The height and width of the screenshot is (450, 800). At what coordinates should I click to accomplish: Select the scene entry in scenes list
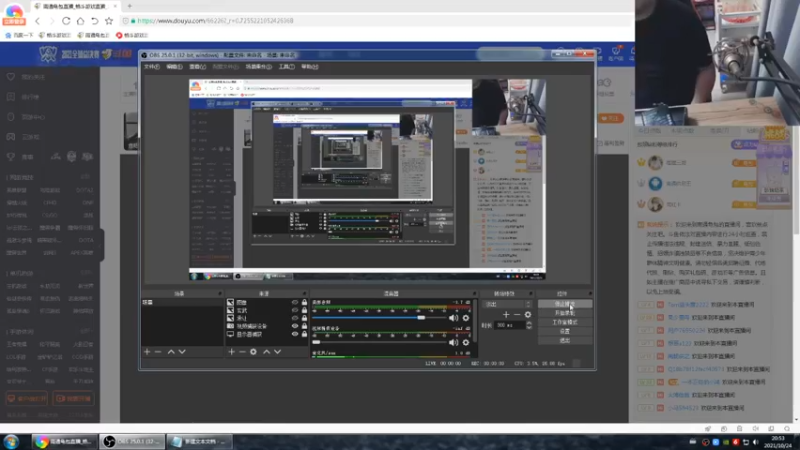(x=182, y=303)
